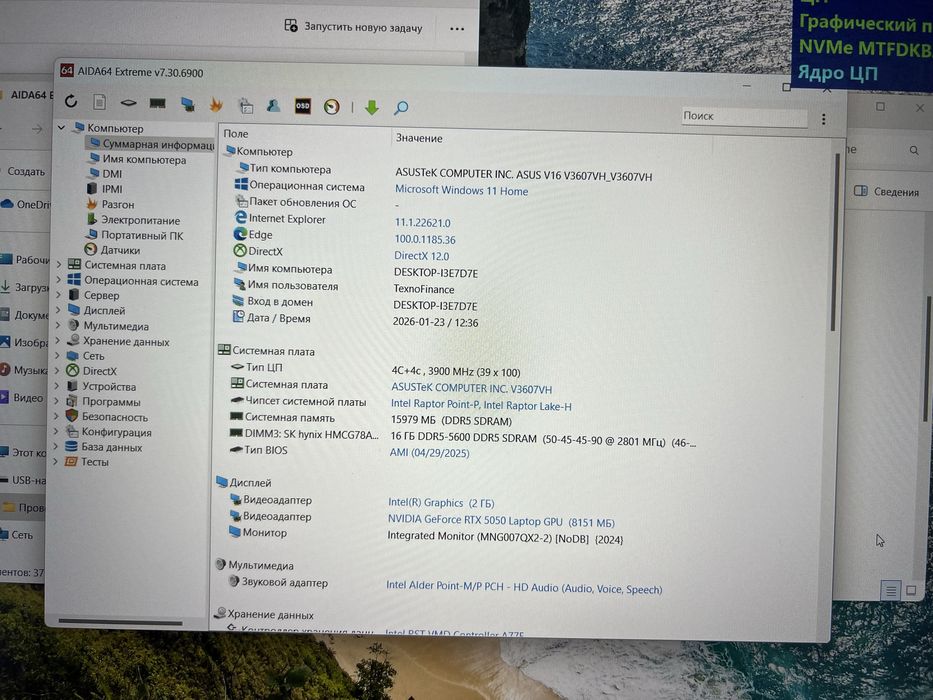This screenshot has height=700, width=933.
Task: Open the Intel Raptor Point-P chipset link
Action: pyautogui.click(x=481, y=405)
